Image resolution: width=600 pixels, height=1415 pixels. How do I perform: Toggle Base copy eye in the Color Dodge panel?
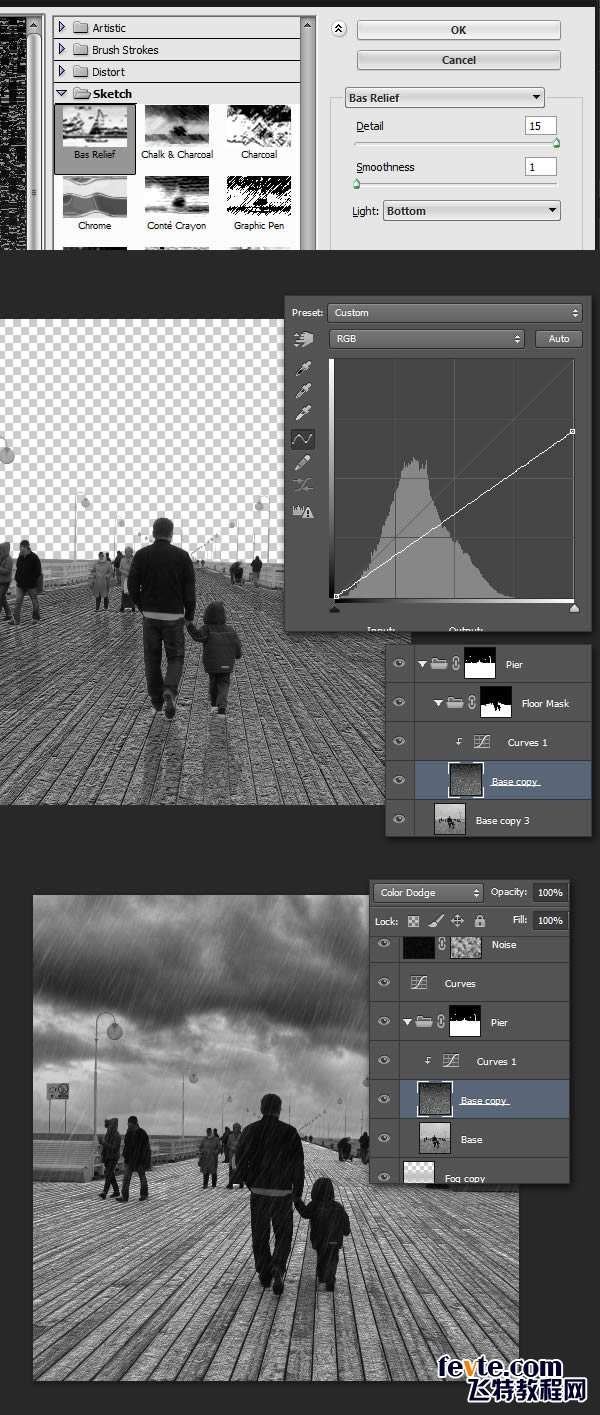pyautogui.click(x=384, y=1099)
